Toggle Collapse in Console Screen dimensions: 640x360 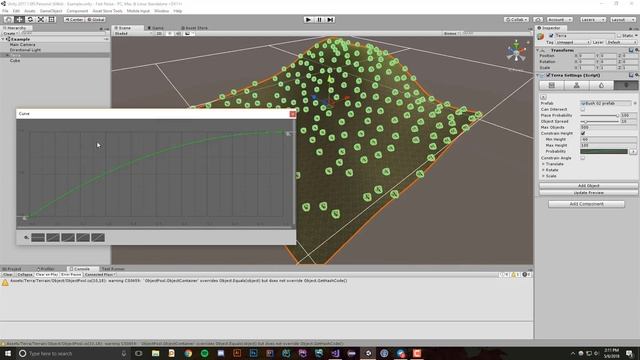[x=24, y=275]
